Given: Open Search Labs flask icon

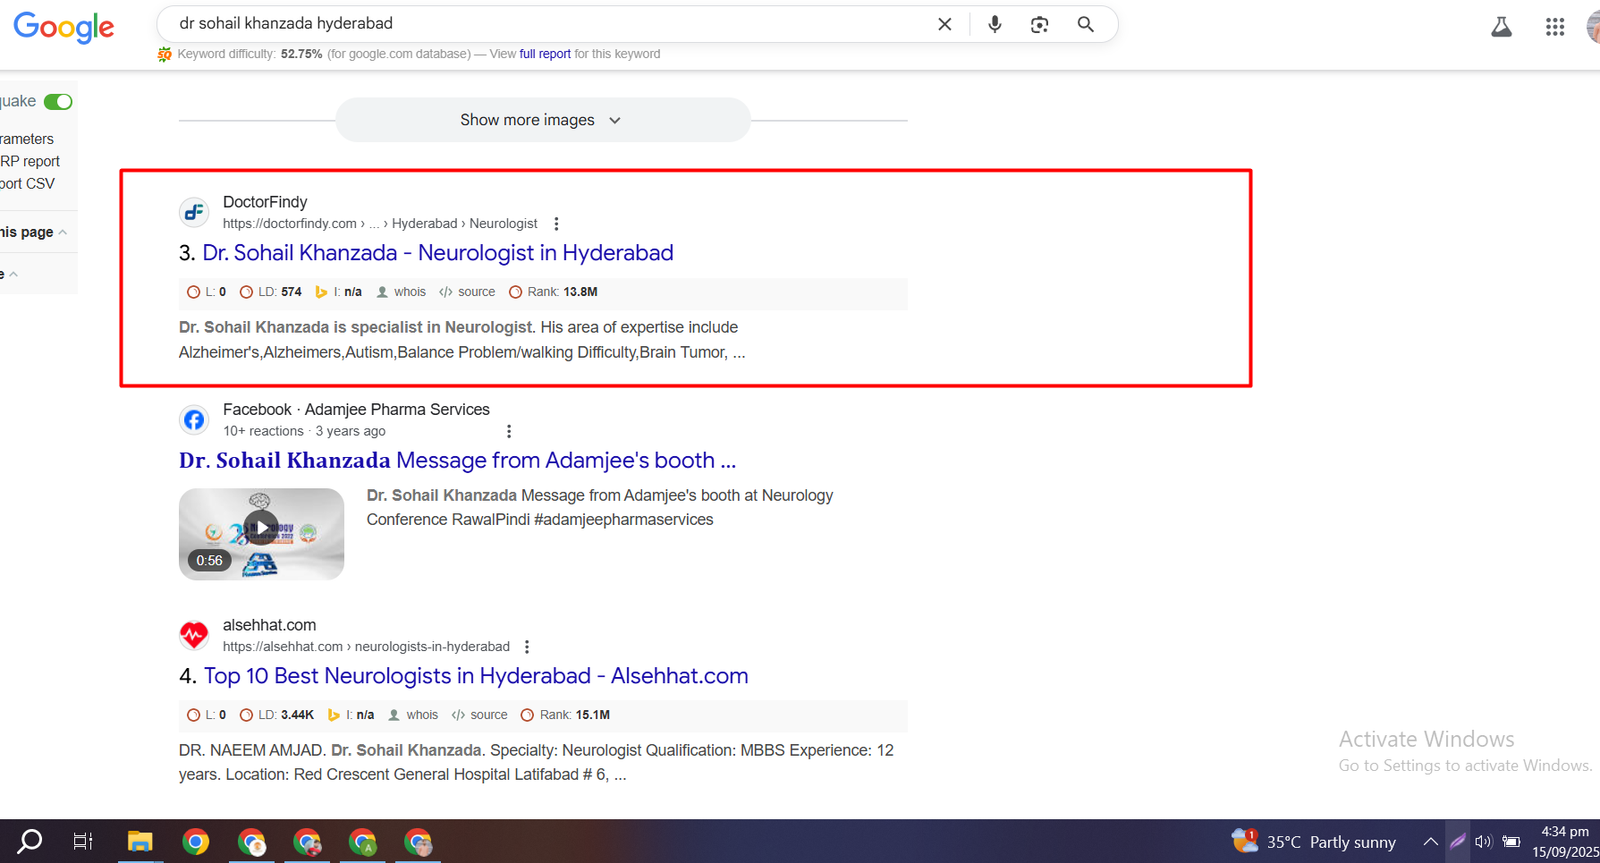Looking at the screenshot, I should [x=1501, y=27].
